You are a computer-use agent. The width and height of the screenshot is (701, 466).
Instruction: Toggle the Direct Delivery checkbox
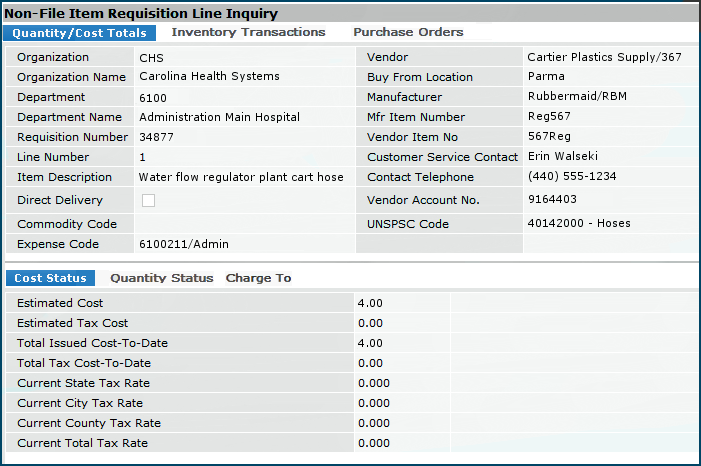148,201
